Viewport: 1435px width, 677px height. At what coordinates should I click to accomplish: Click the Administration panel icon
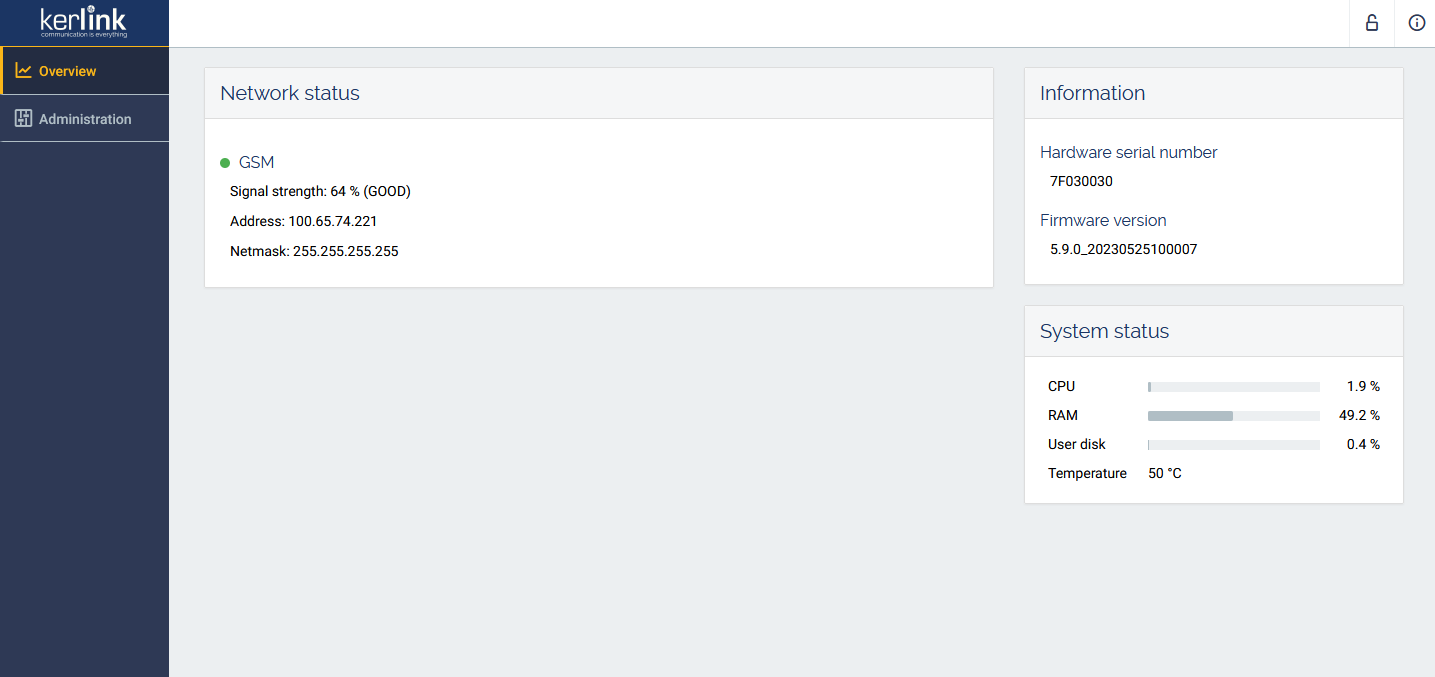click(x=24, y=119)
